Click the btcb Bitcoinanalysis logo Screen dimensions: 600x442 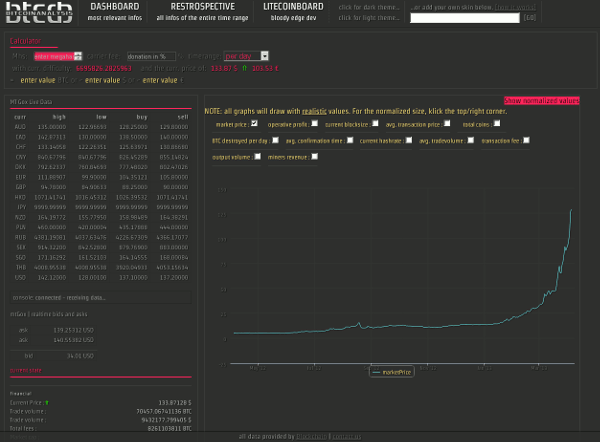(39, 12)
